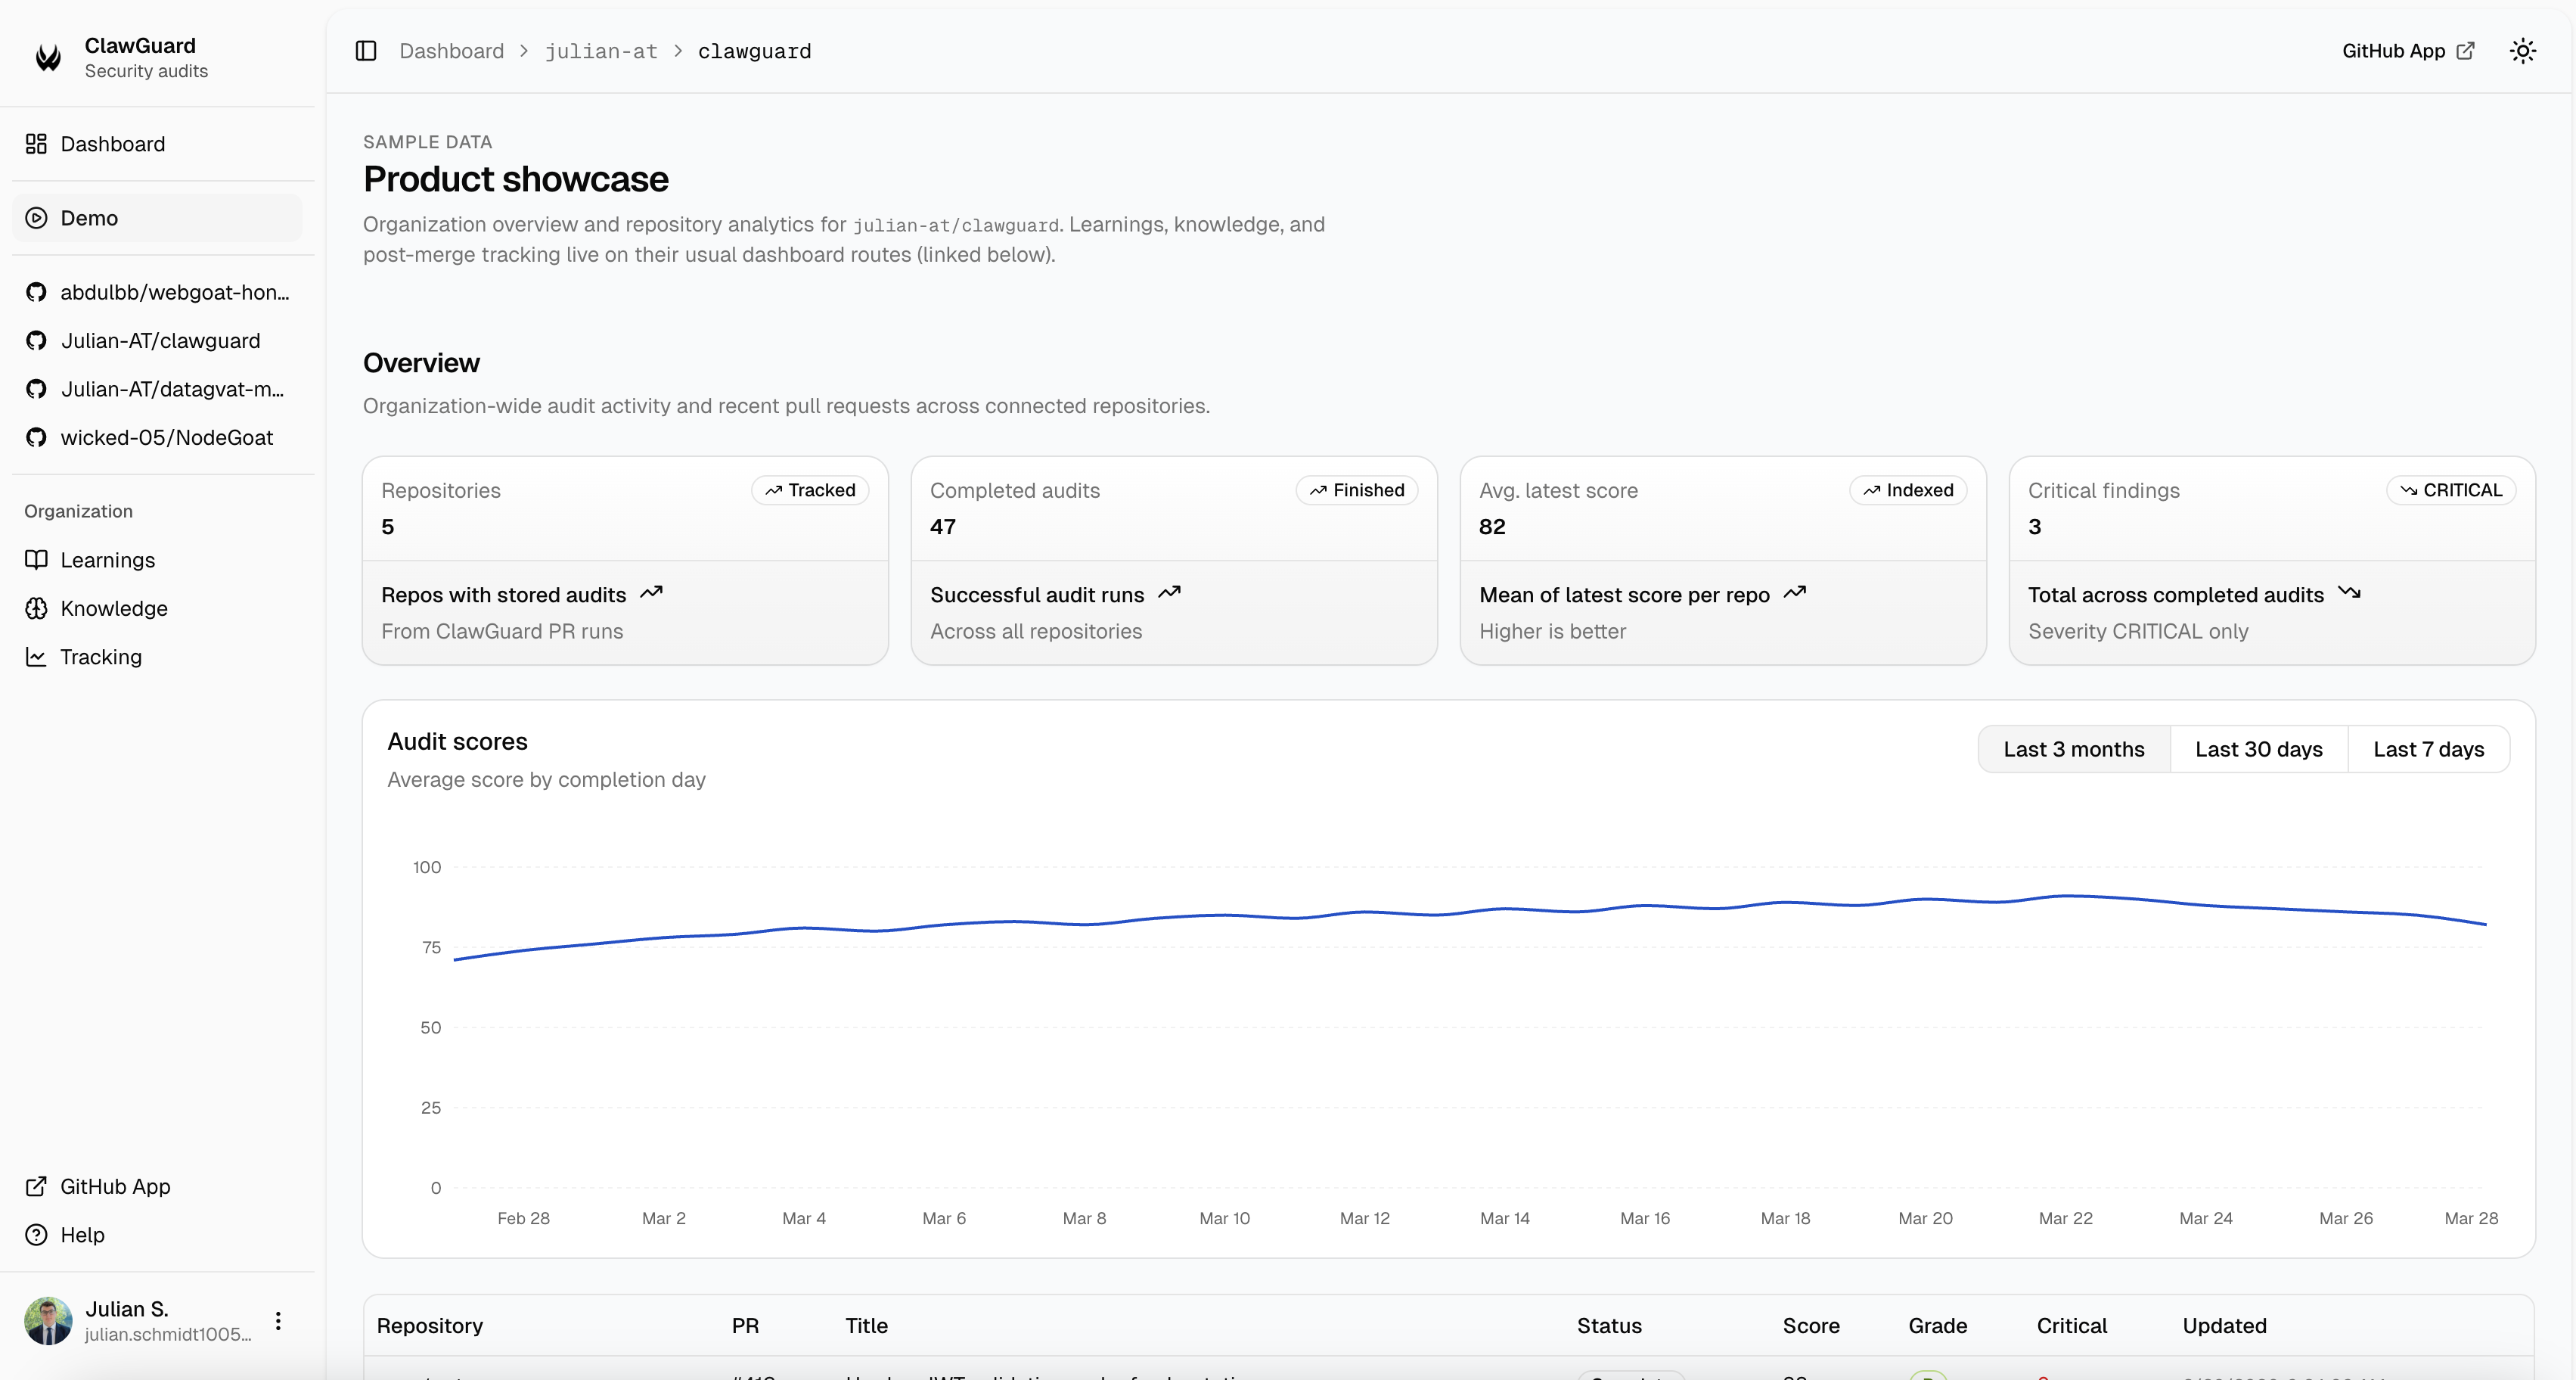Viewport: 2576px width, 1380px height.
Task: Navigate to Dashboard in the breadcrumb
Action: tap(451, 50)
